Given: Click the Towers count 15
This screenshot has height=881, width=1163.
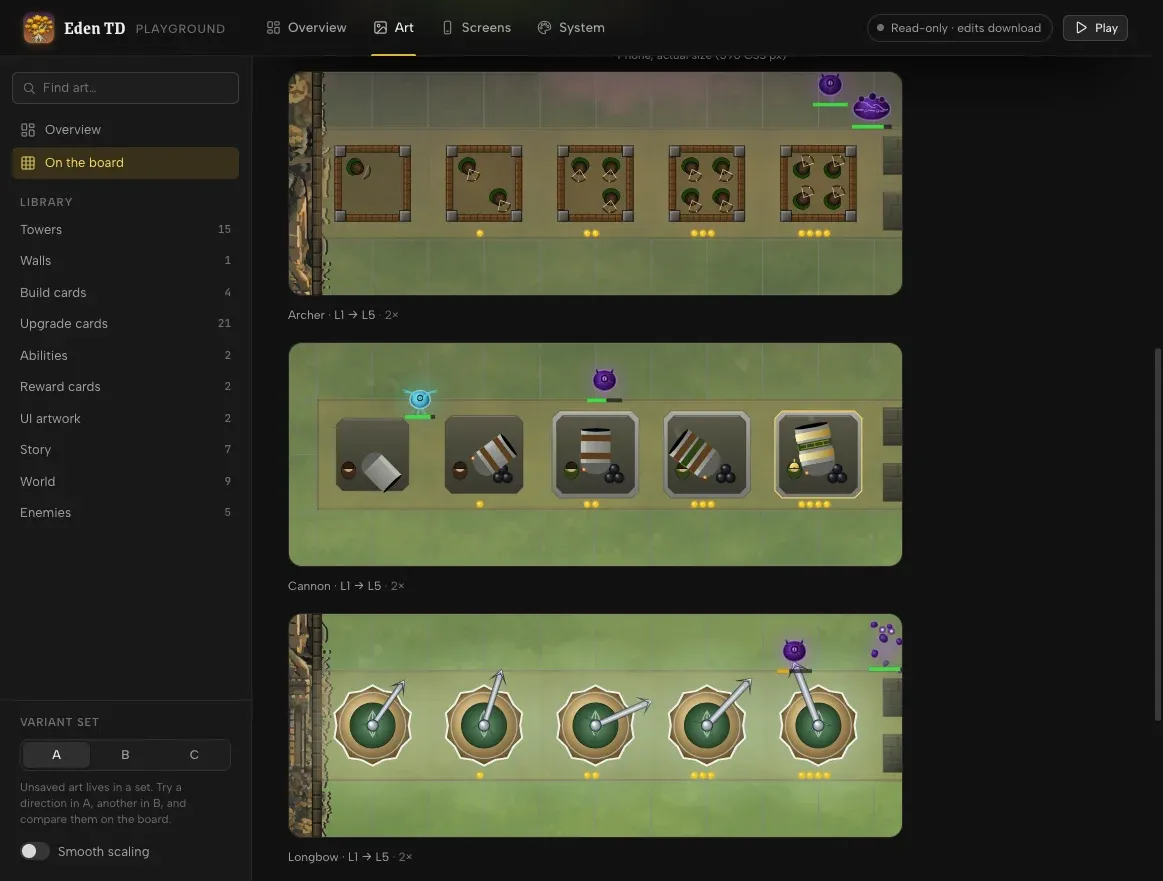Looking at the screenshot, I should (x=224, y=229).
